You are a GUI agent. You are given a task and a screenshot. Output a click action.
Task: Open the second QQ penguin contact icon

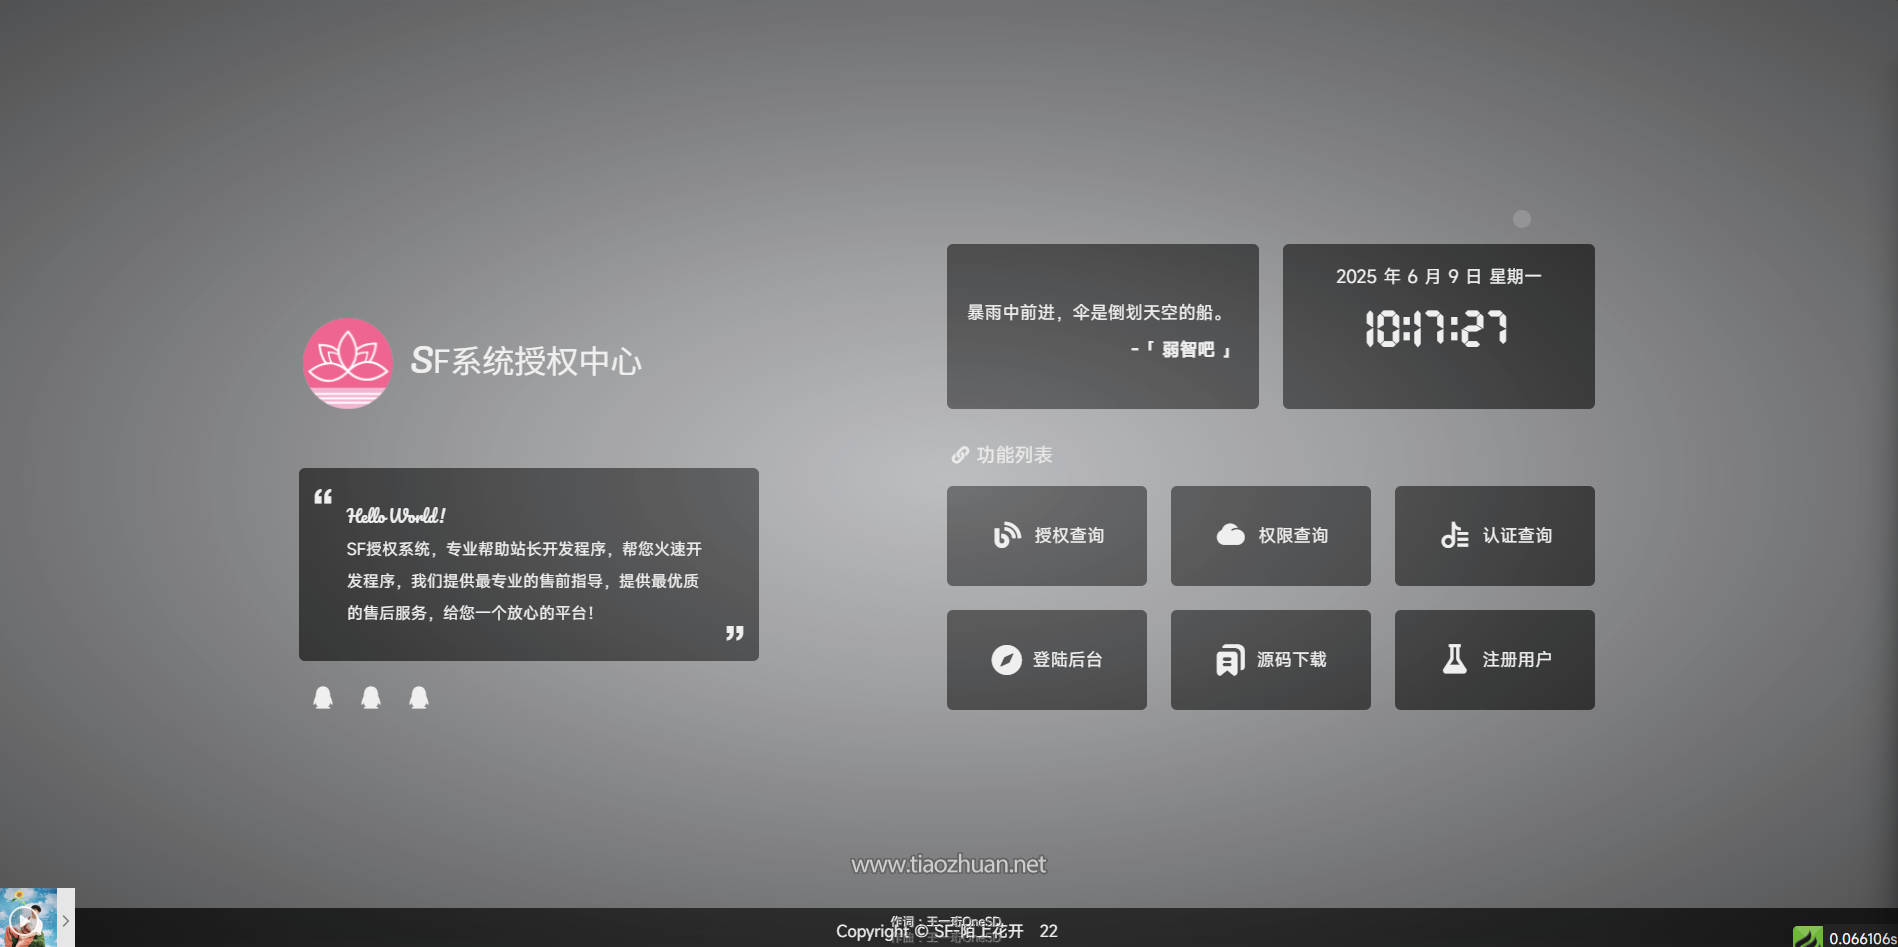point(371,697)
